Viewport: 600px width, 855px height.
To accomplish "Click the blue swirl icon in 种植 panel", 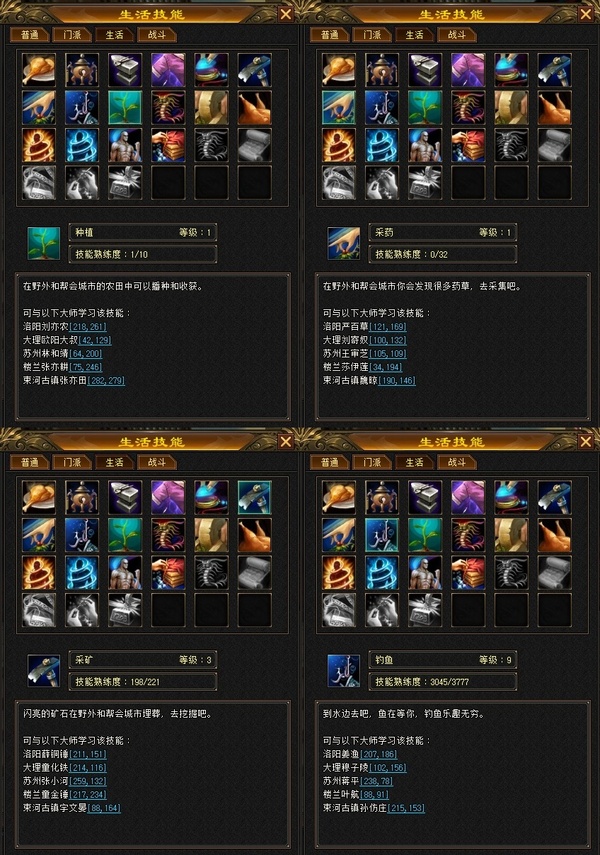I will 82,145.
